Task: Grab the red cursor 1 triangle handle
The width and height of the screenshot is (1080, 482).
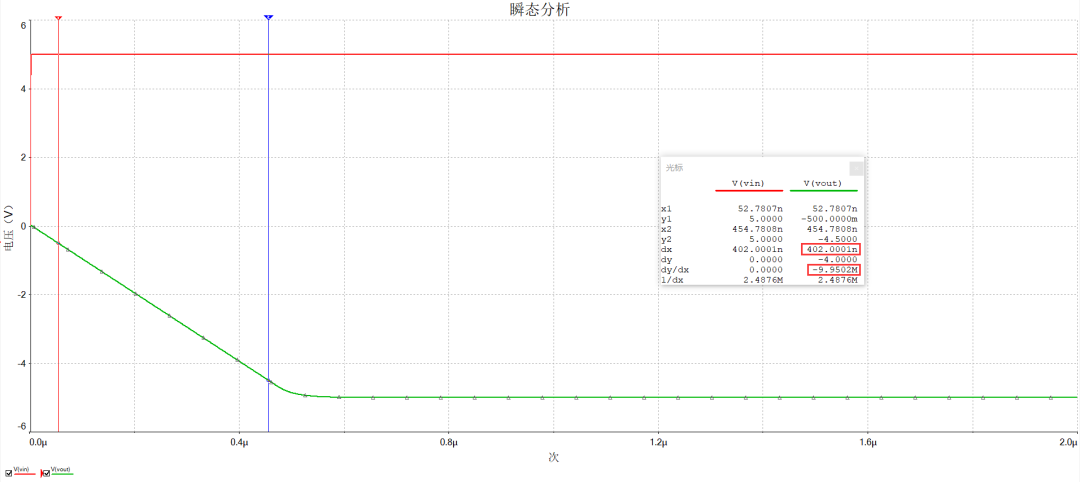Action: click(59, 17)
